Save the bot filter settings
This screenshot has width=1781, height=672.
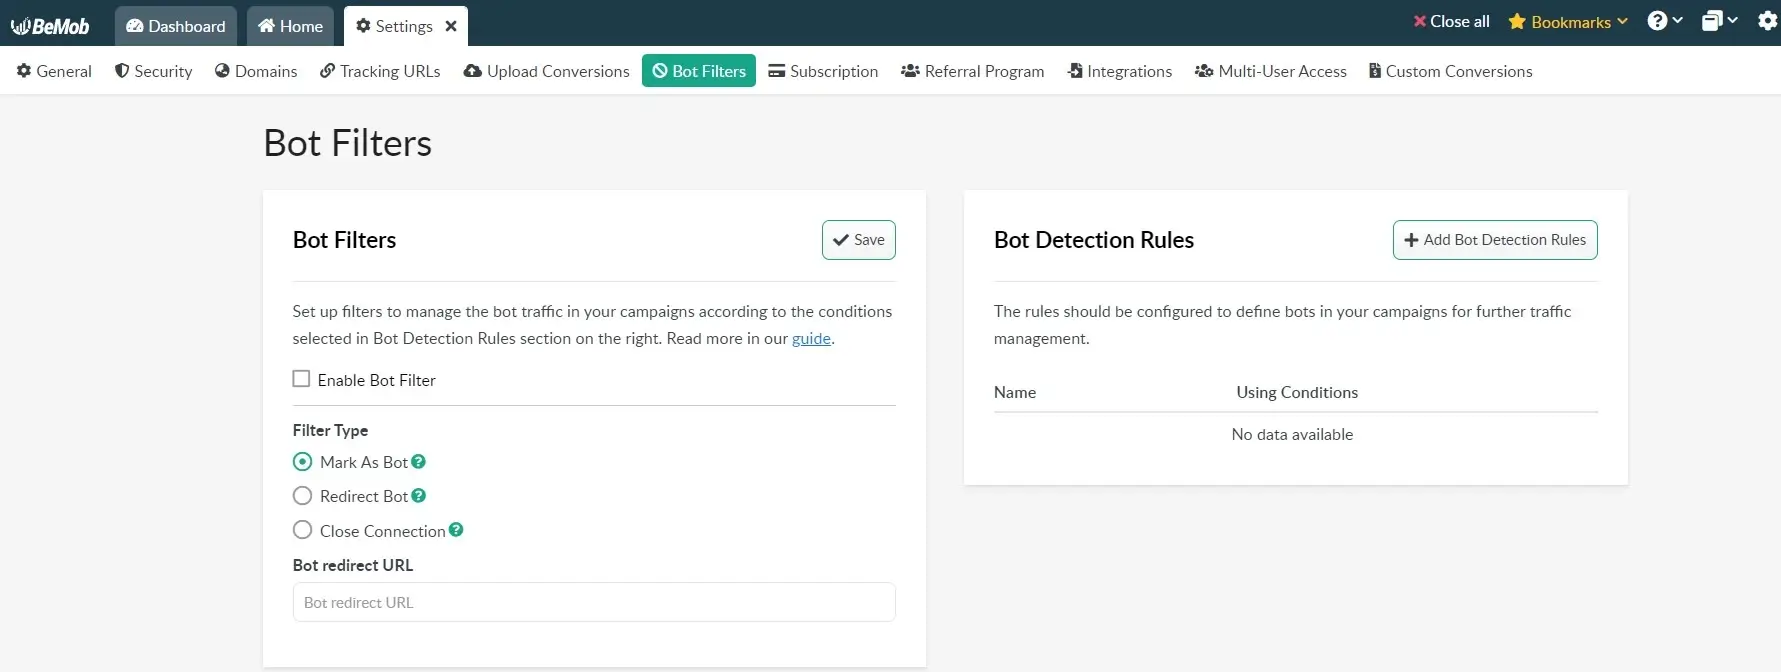coord(858,240)
